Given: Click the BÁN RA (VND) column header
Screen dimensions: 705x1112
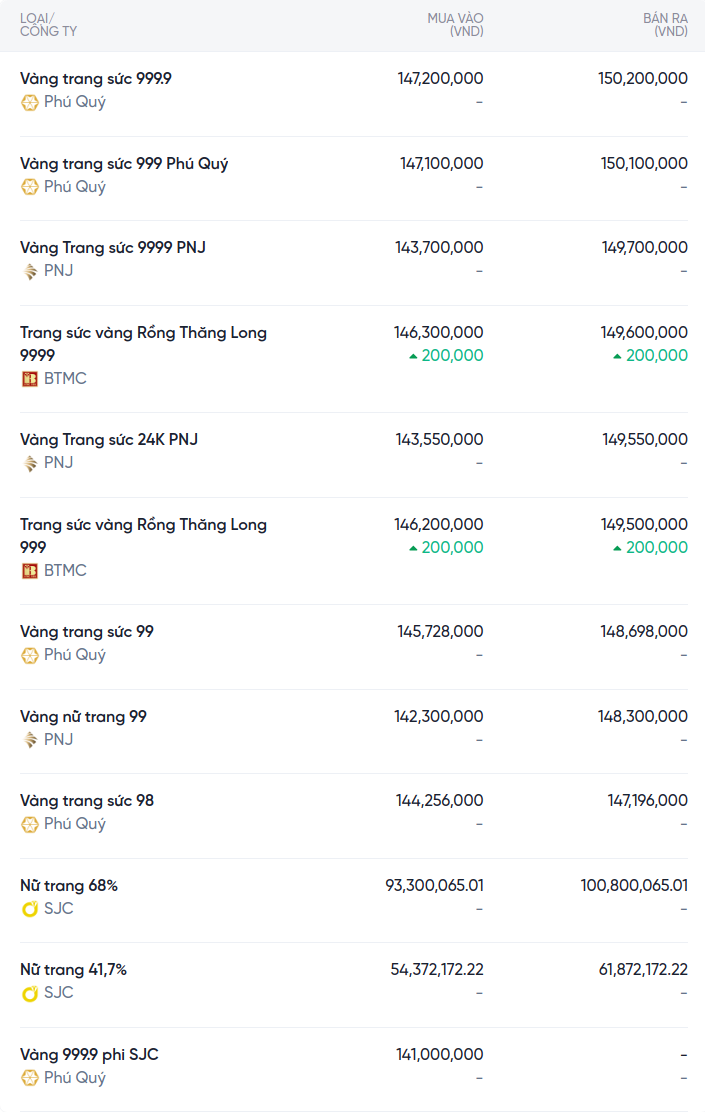Looking at the screenshot, I should [x=665, y=25].
